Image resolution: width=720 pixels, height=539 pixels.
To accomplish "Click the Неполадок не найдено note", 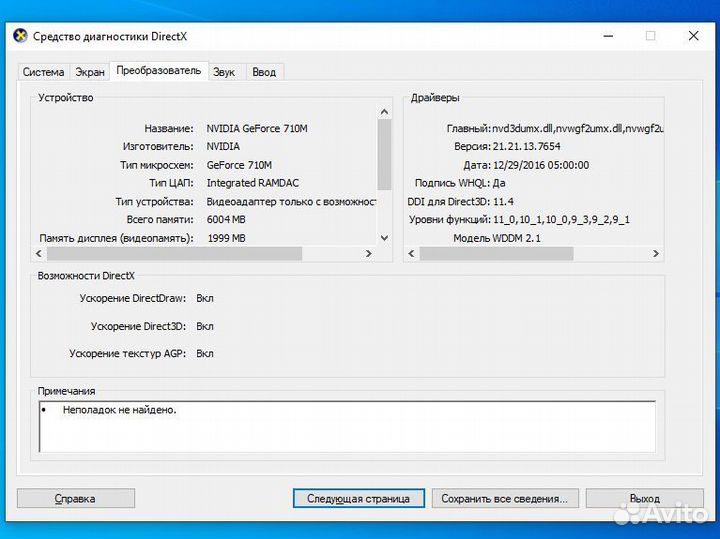I will [x=119, y=410].
